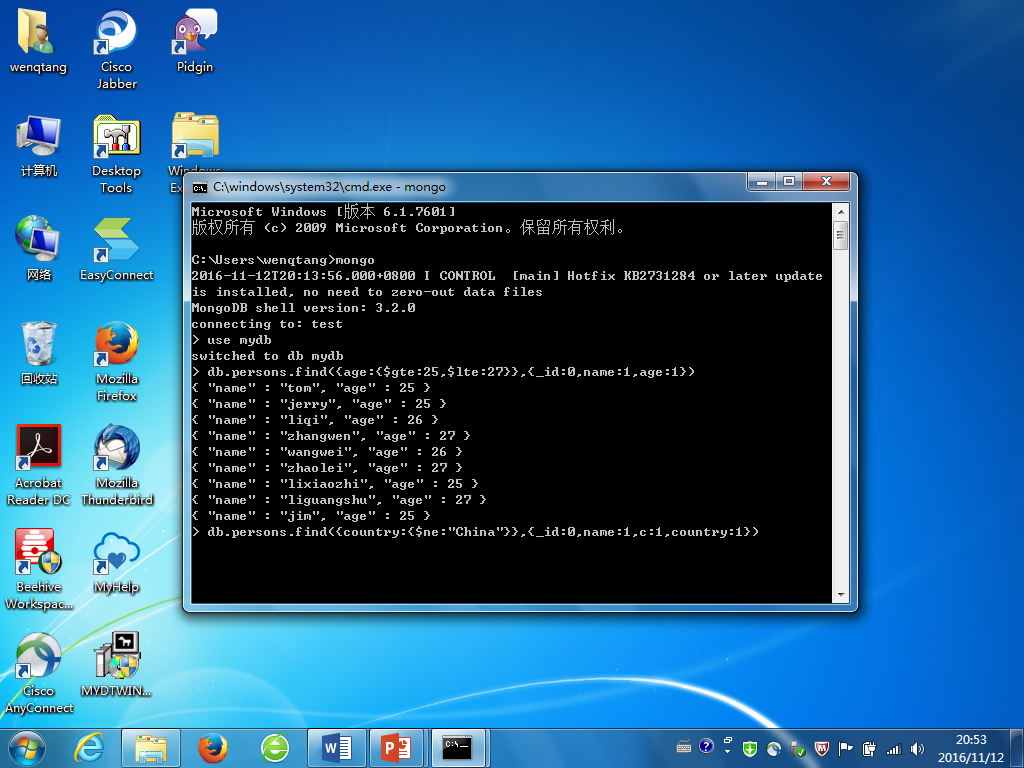The width and height of the screenshot is (1024, 768).
Task: Open the 网络 (Network) desktop icon
Action: coord(38,249)
